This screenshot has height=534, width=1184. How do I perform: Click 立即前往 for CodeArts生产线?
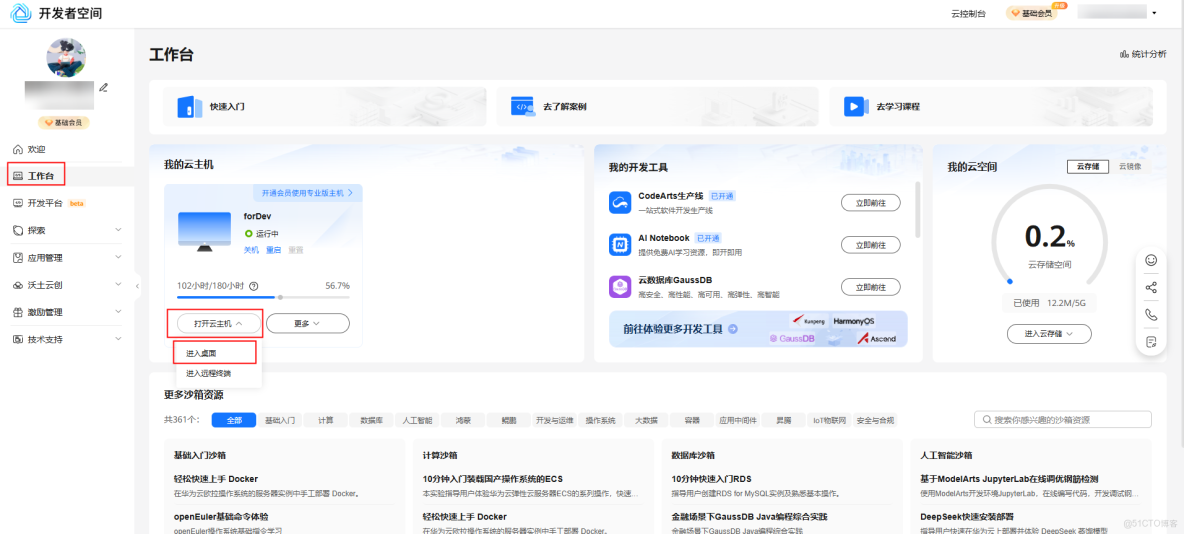(871, 202)
